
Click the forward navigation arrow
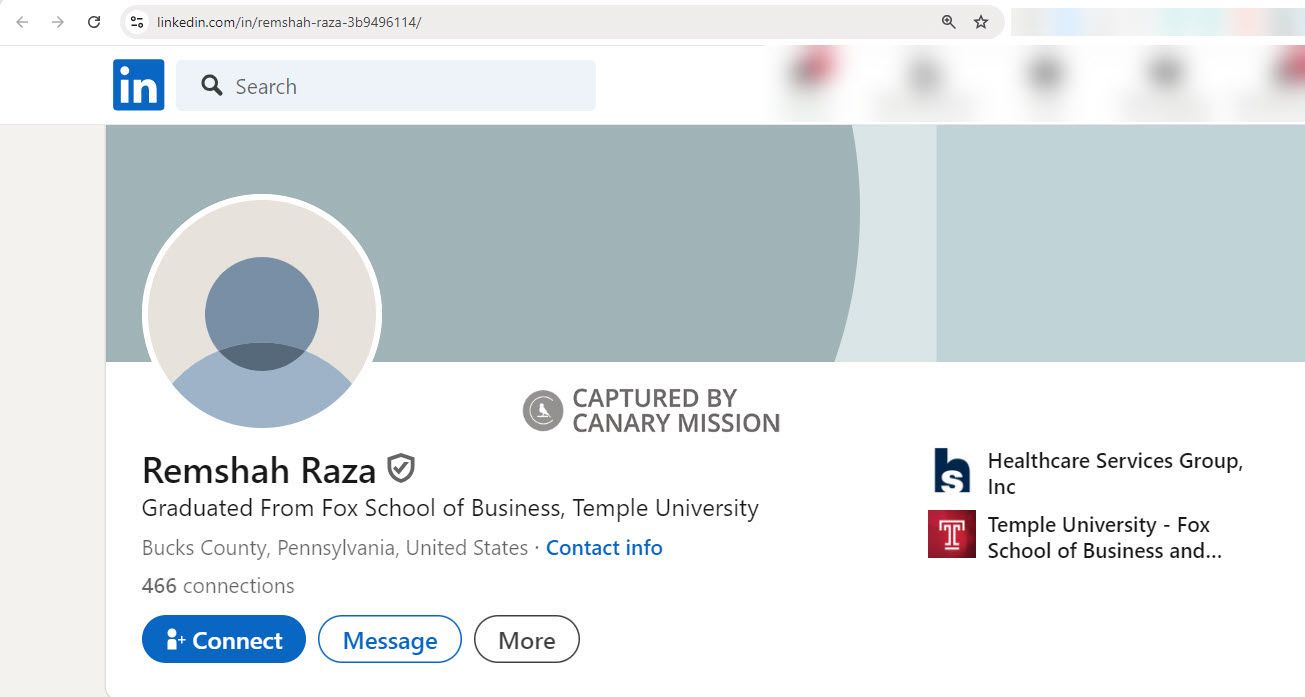(57, 21)
